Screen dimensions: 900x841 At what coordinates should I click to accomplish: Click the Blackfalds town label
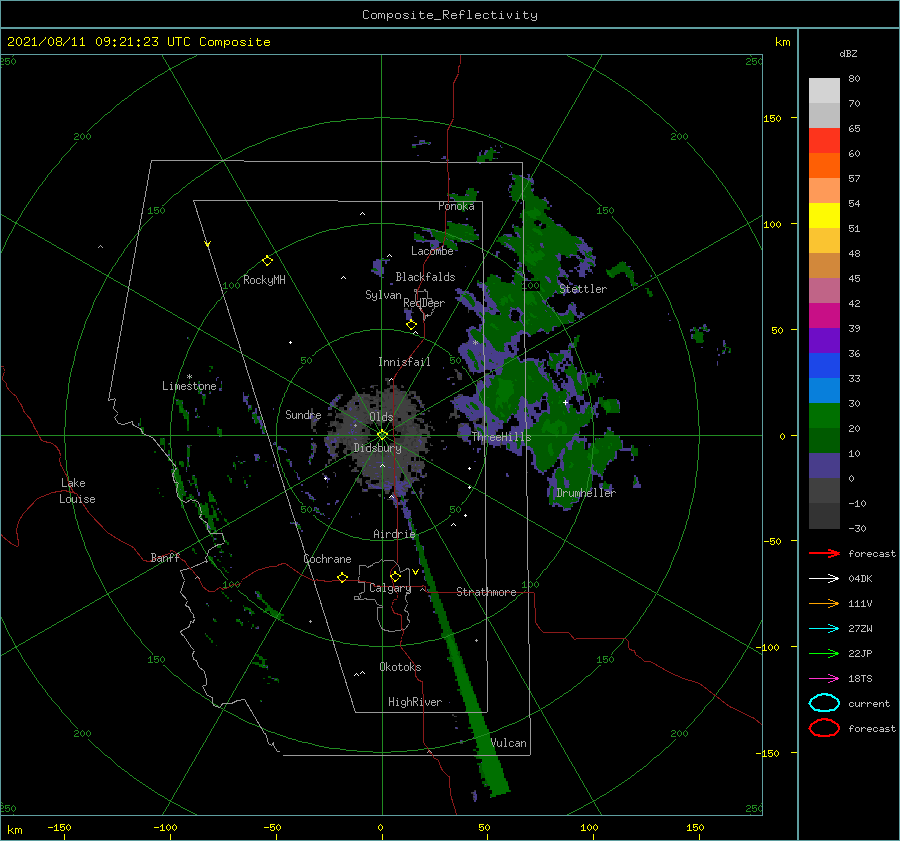pos(425,277)
